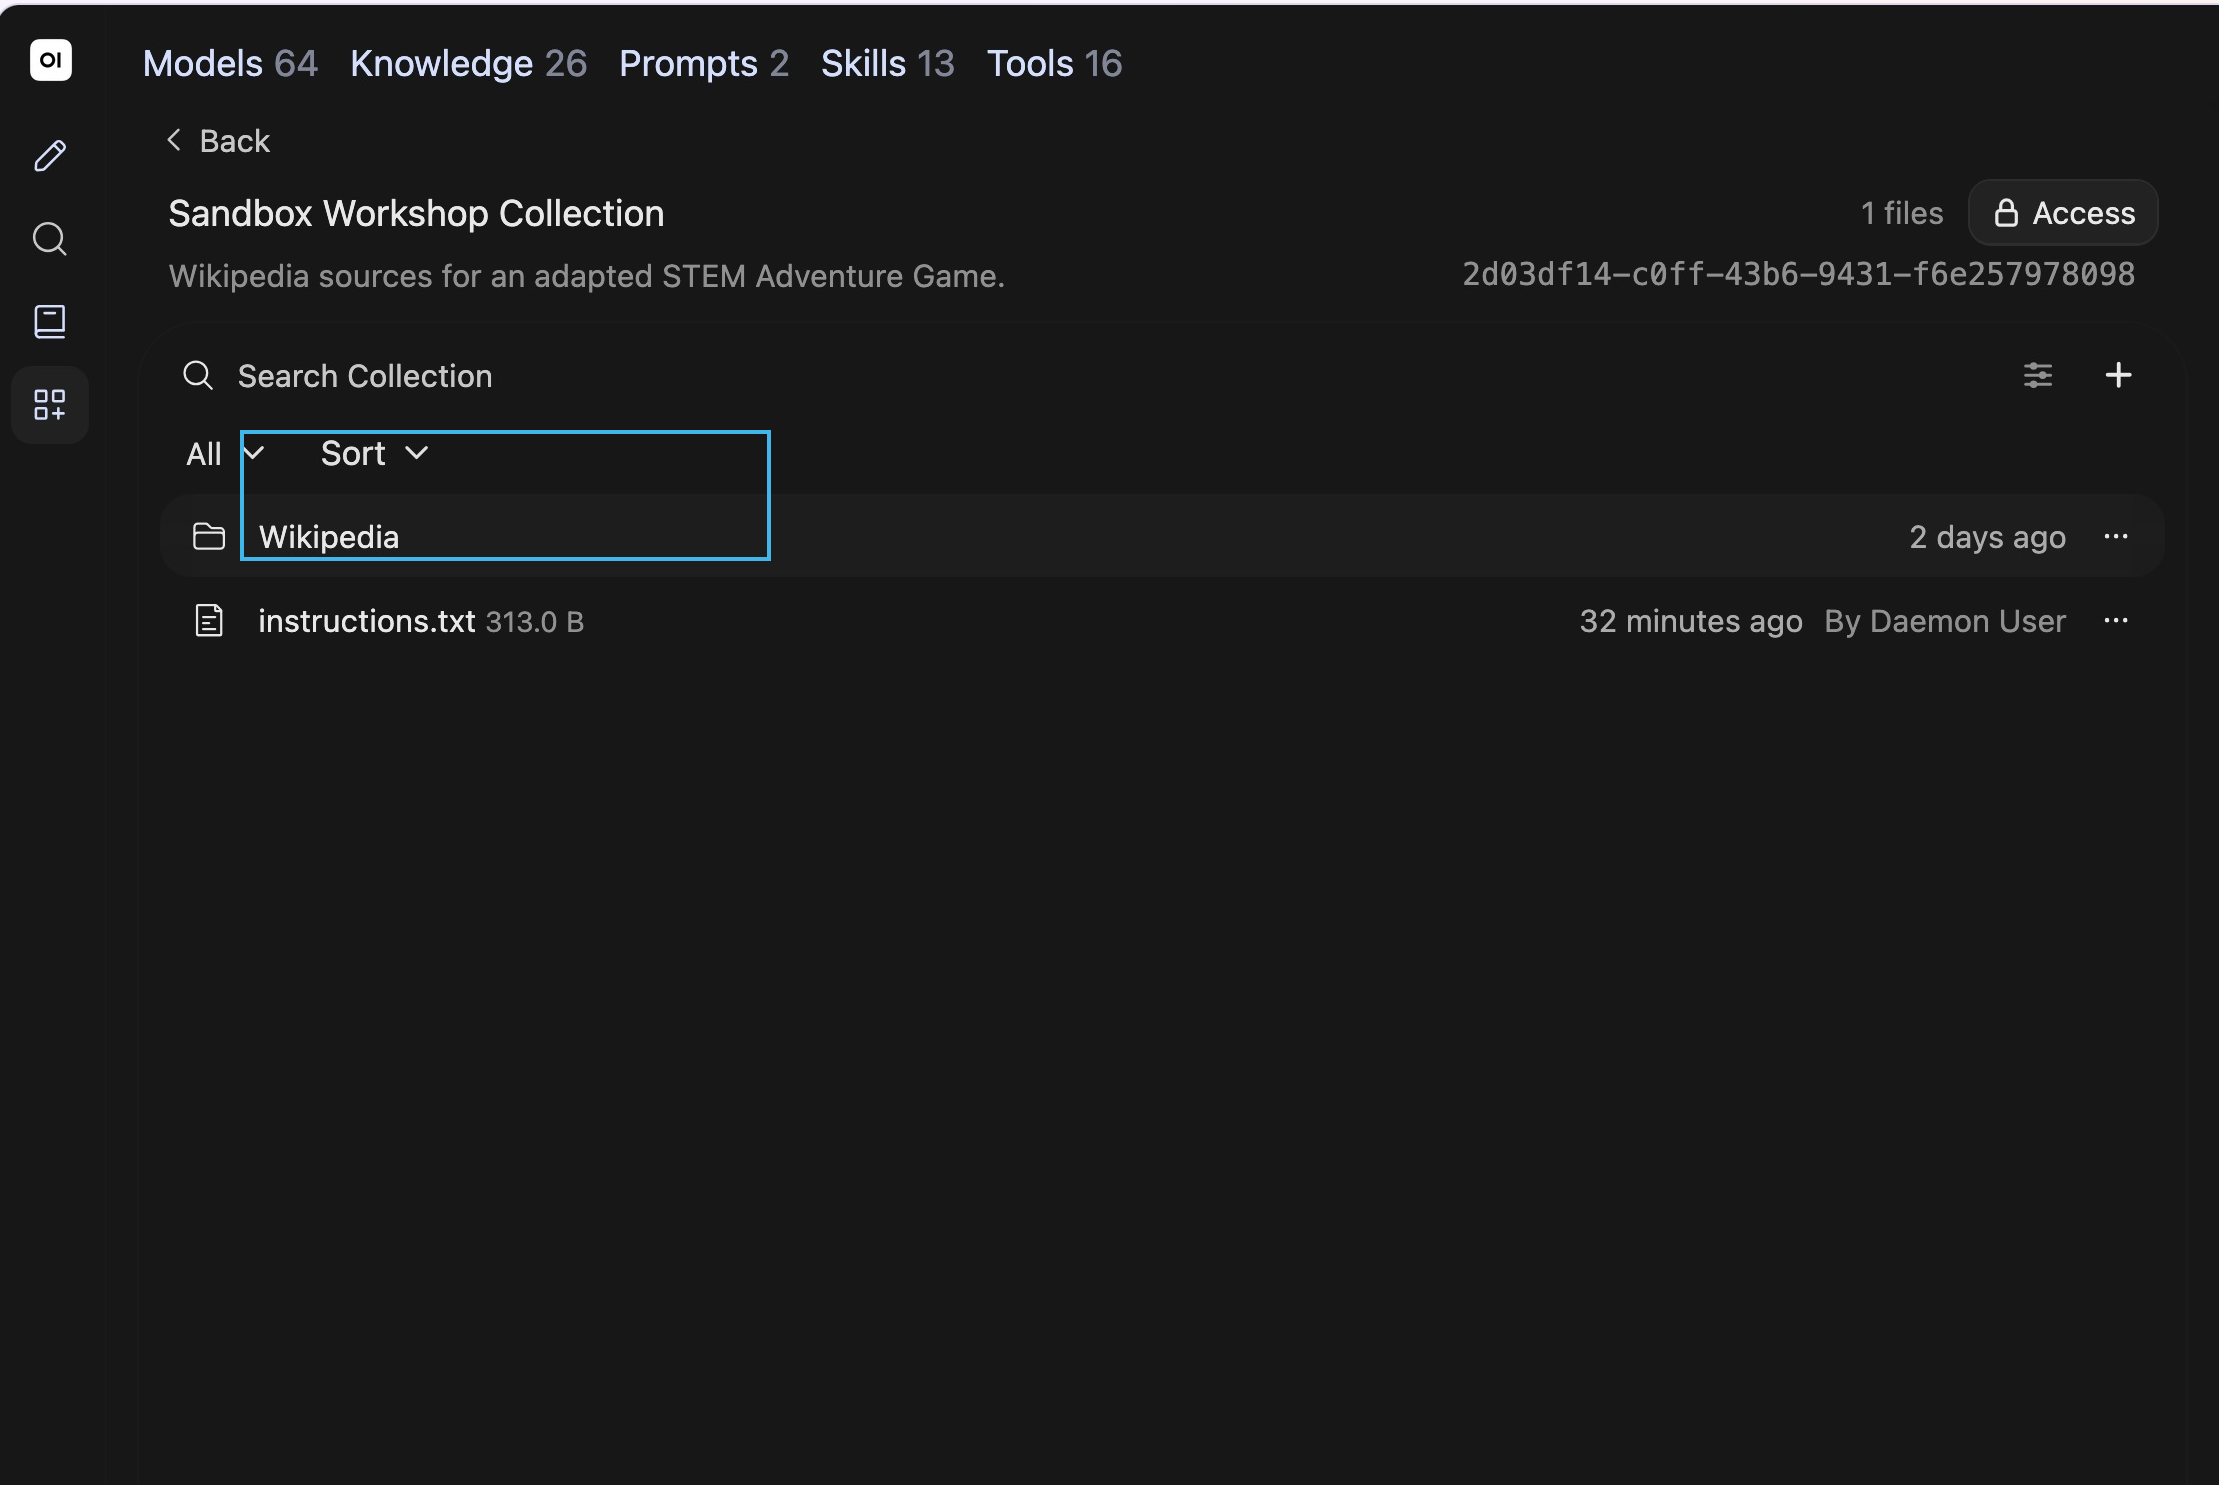Click the '32 minutes ago' timestamp
2219x1485 pixels.
[x=1691, y=621]
